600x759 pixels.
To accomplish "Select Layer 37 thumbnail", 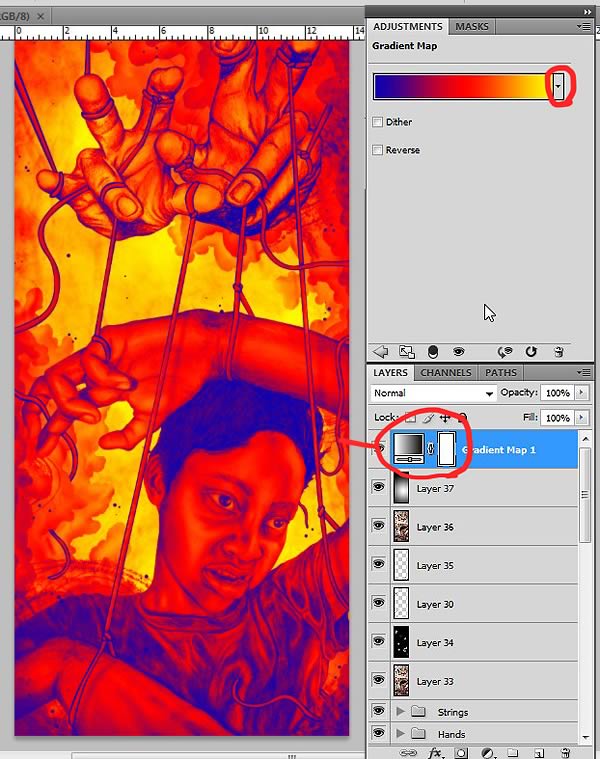I will click(x=401, y=488).
